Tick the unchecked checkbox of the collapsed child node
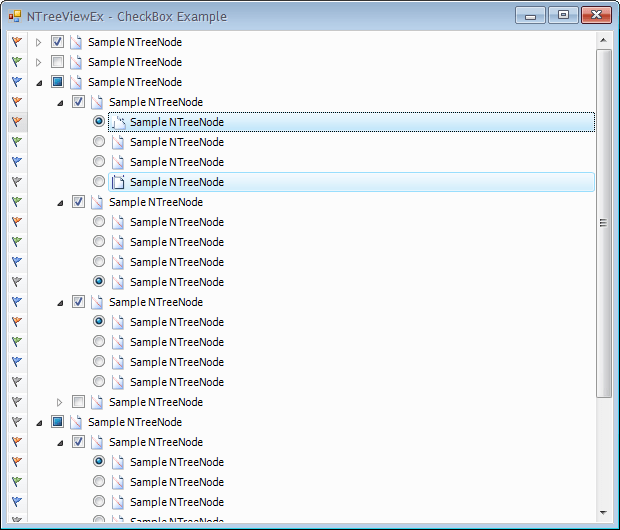The image size is (620, 530). click(x=78, y=402)
